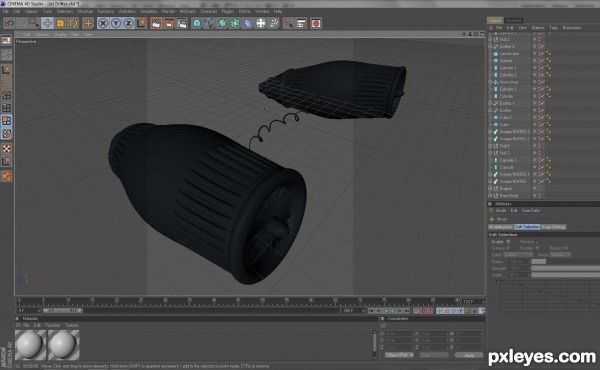600x370 pixels.
Task: Switch to the Modeling Axis tab
Action: (x=501, y=227)
